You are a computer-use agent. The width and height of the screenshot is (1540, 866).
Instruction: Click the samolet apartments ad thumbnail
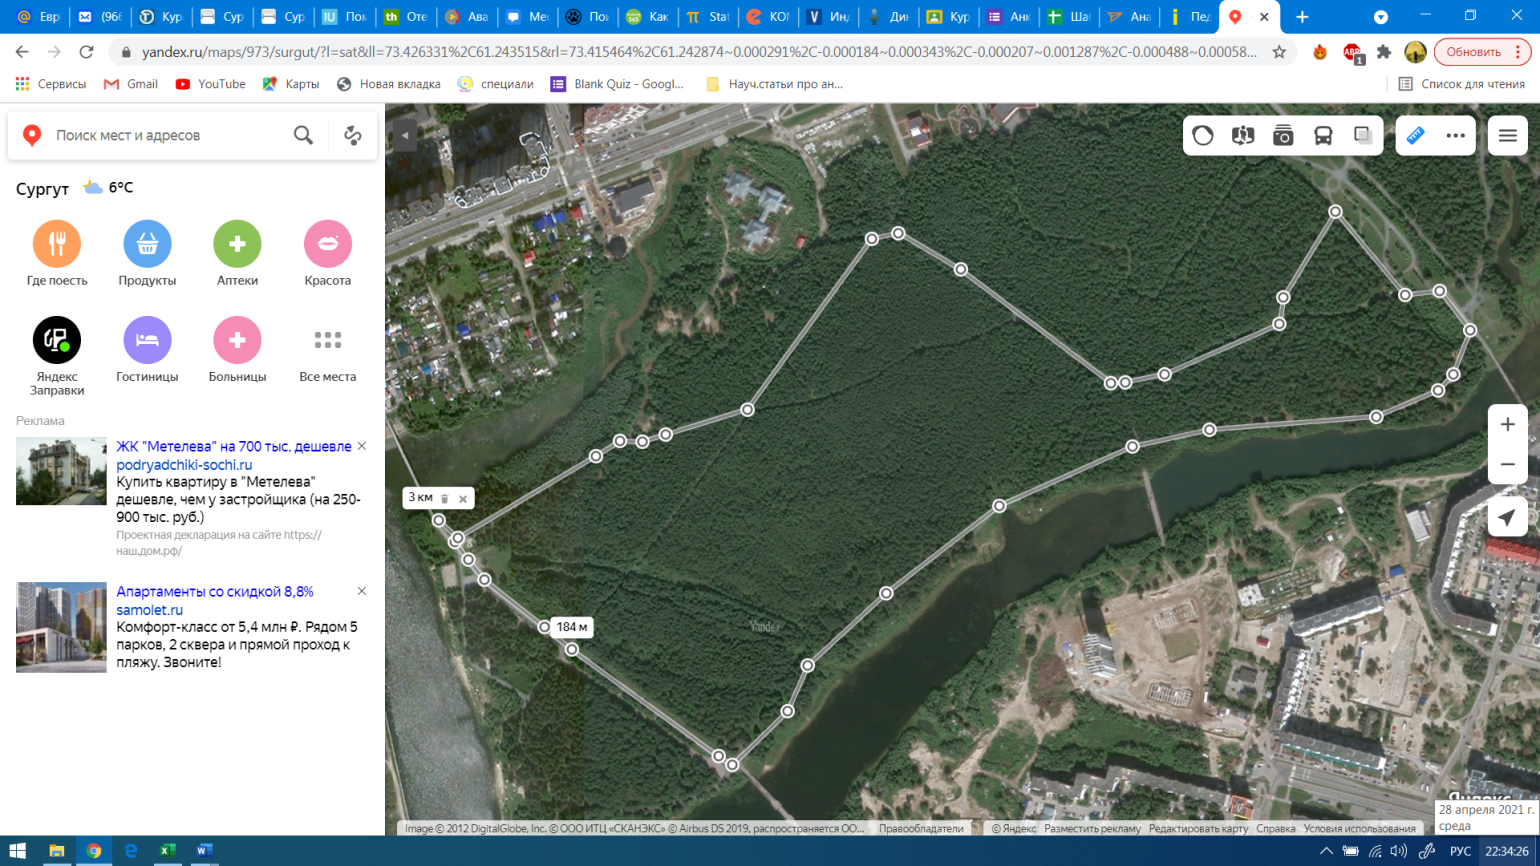61,627
